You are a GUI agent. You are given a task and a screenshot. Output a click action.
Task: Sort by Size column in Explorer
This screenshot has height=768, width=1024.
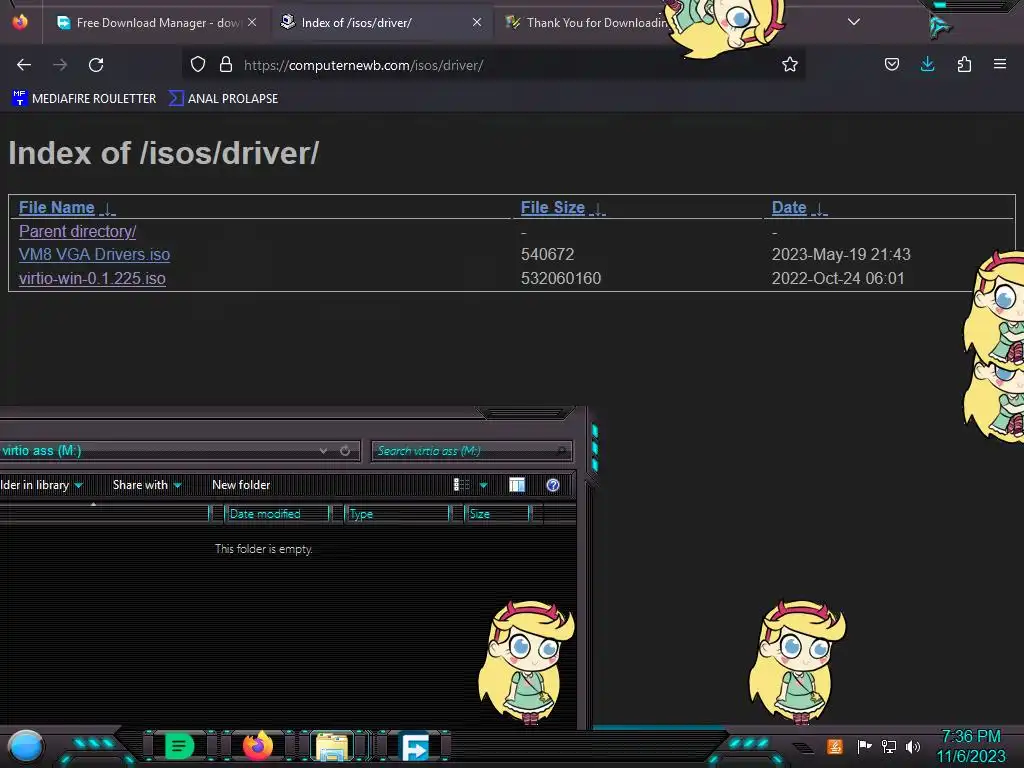pyautogui.click(x=497, y=514)
